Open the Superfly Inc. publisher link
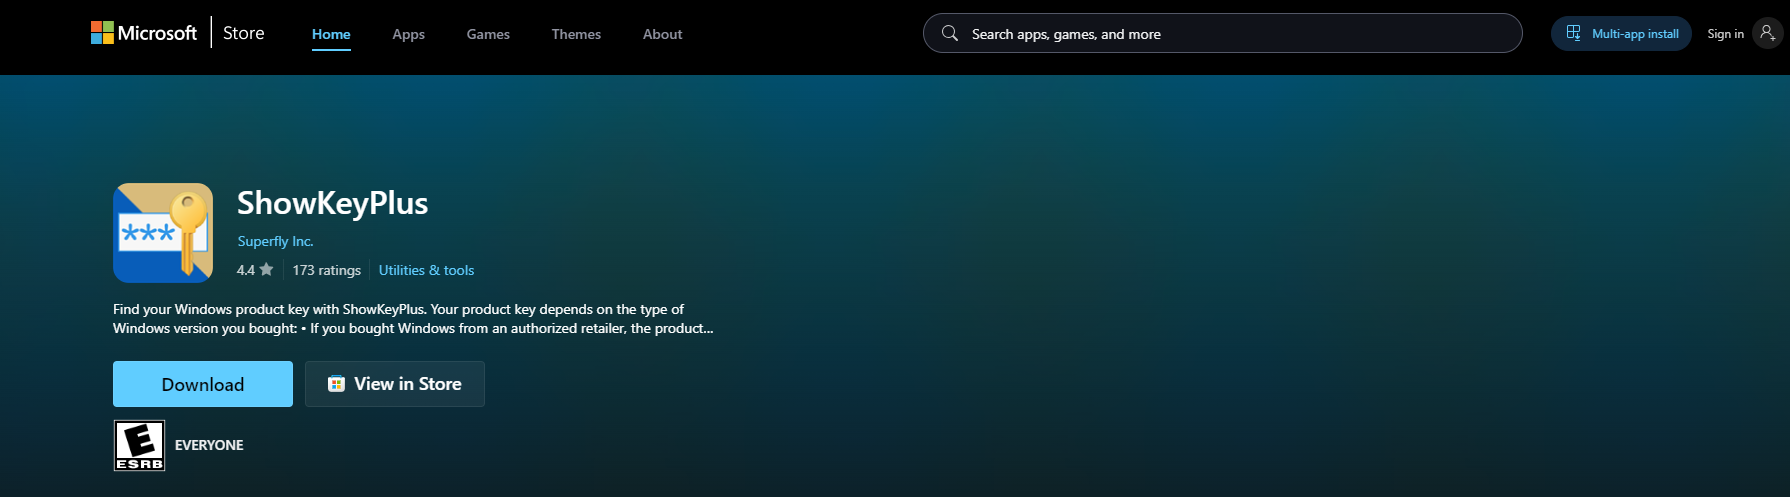The image size is (1790, 497). click(275, 241)
